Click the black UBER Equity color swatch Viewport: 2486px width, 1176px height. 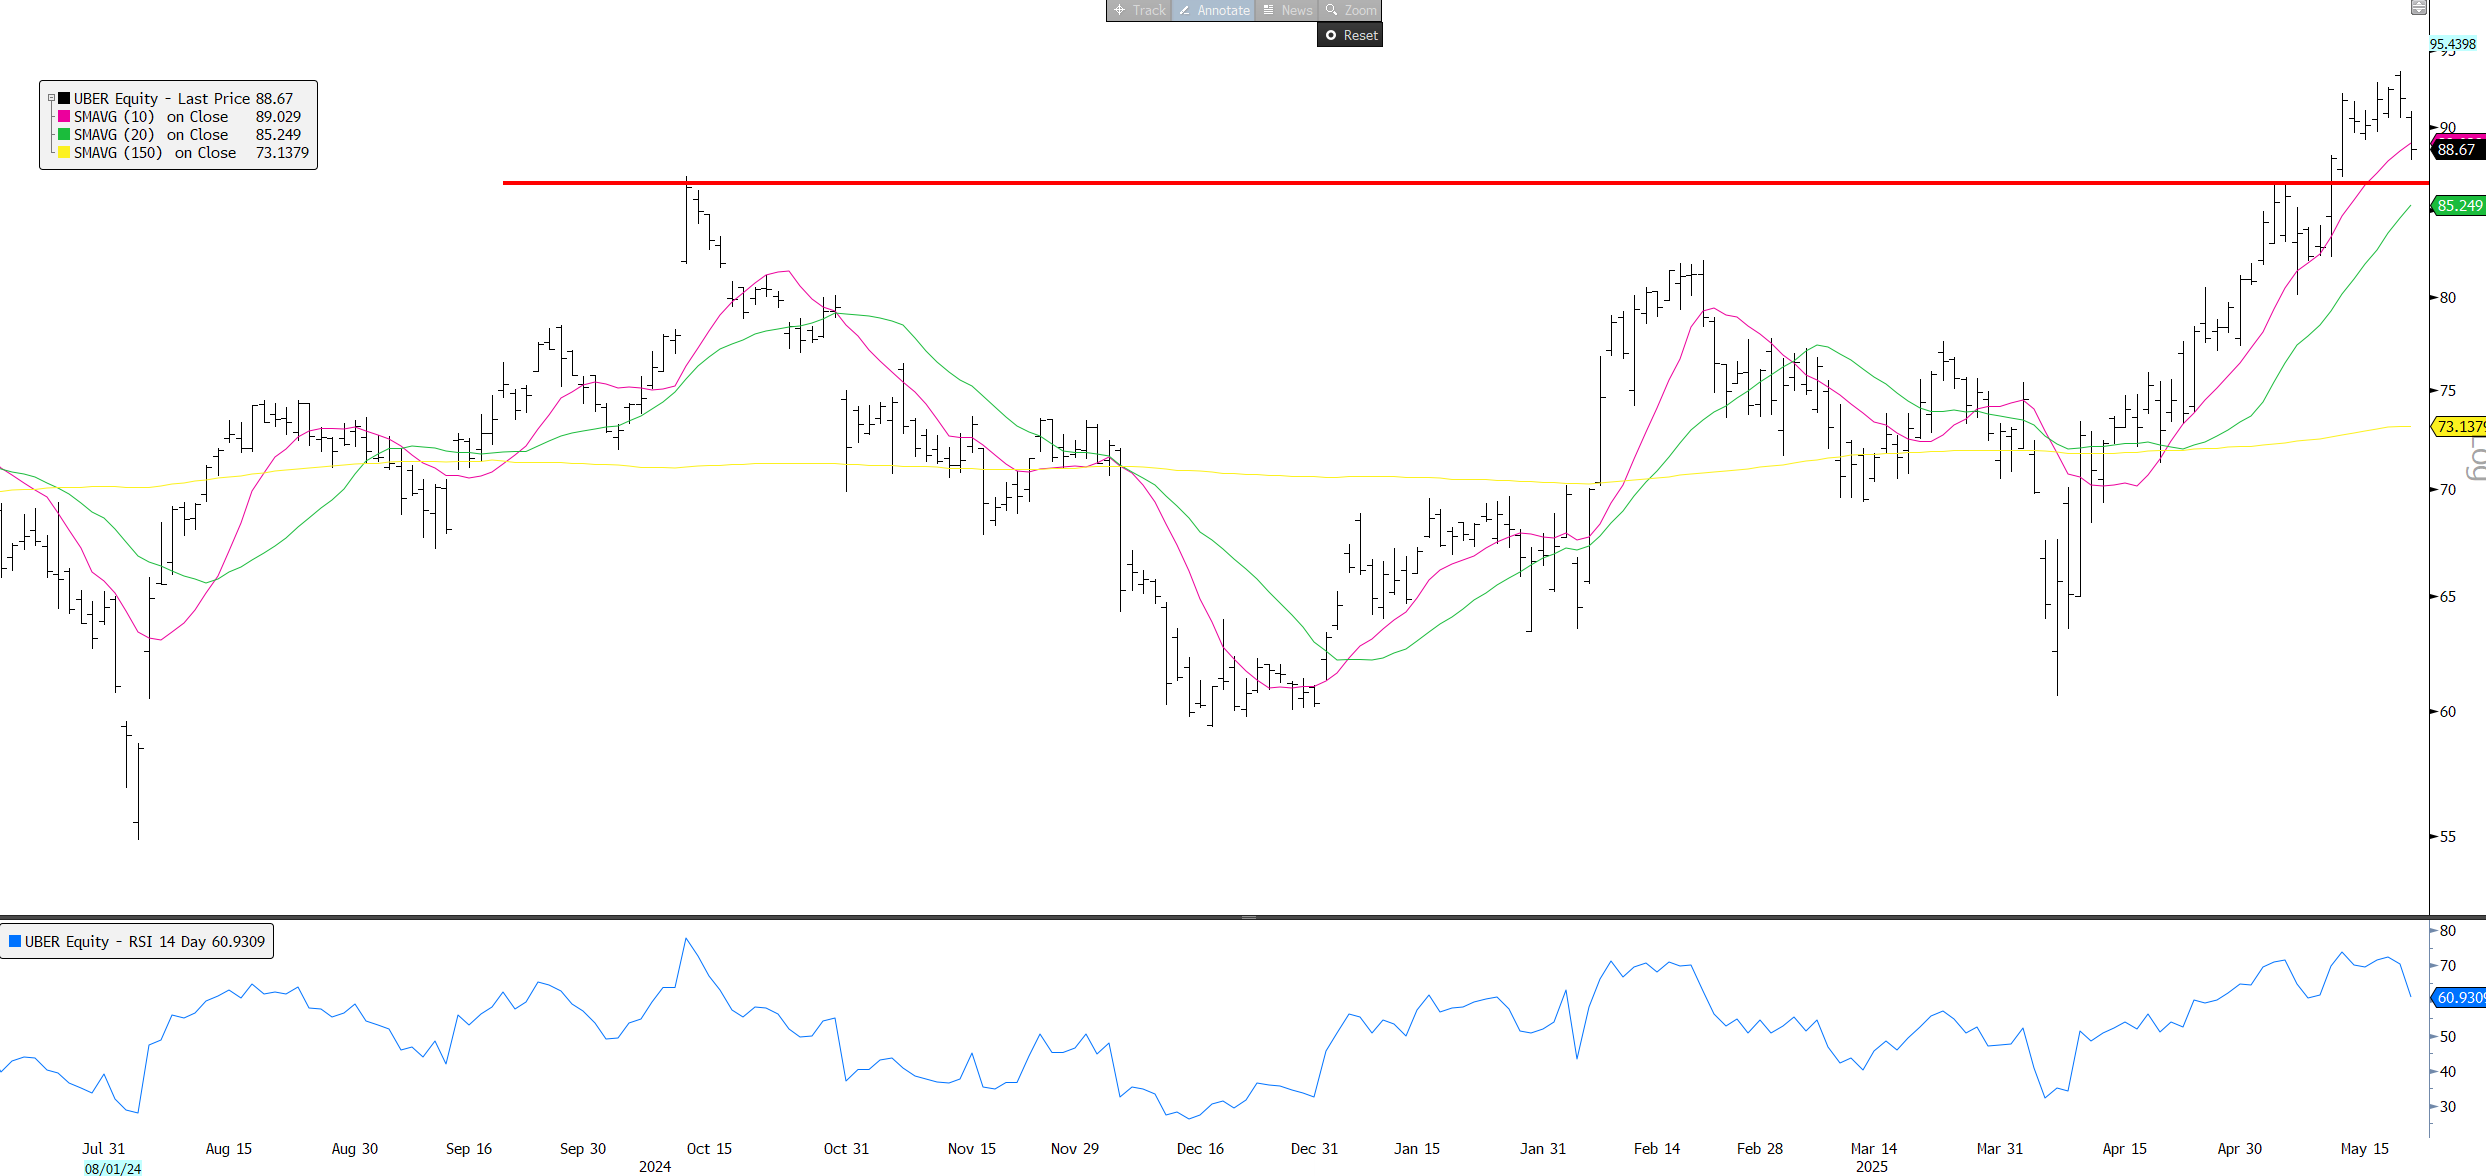[x=64, y=98]
